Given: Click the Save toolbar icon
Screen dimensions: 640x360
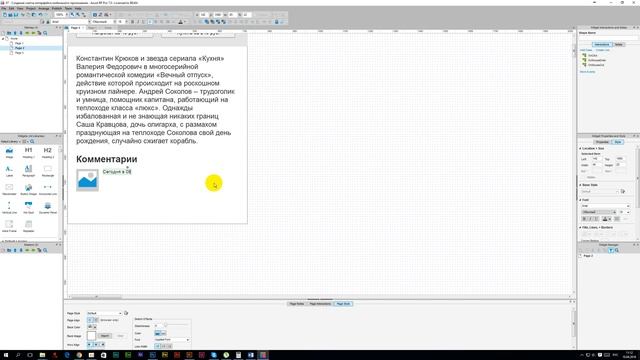Looking at the screenshot, I should 16,15.
